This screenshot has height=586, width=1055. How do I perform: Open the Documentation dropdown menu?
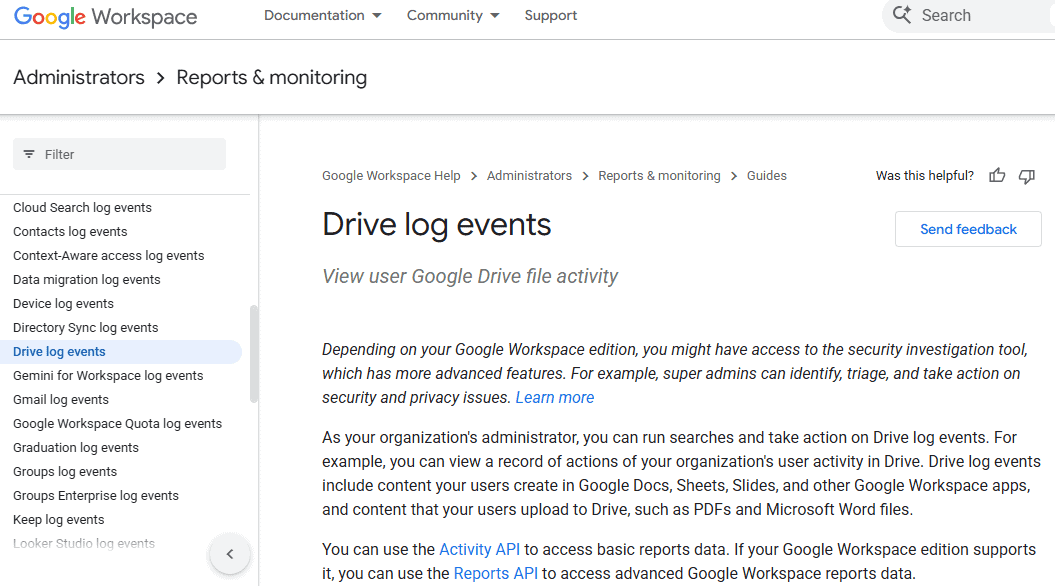pyautogui.click(x=322, y=15)
